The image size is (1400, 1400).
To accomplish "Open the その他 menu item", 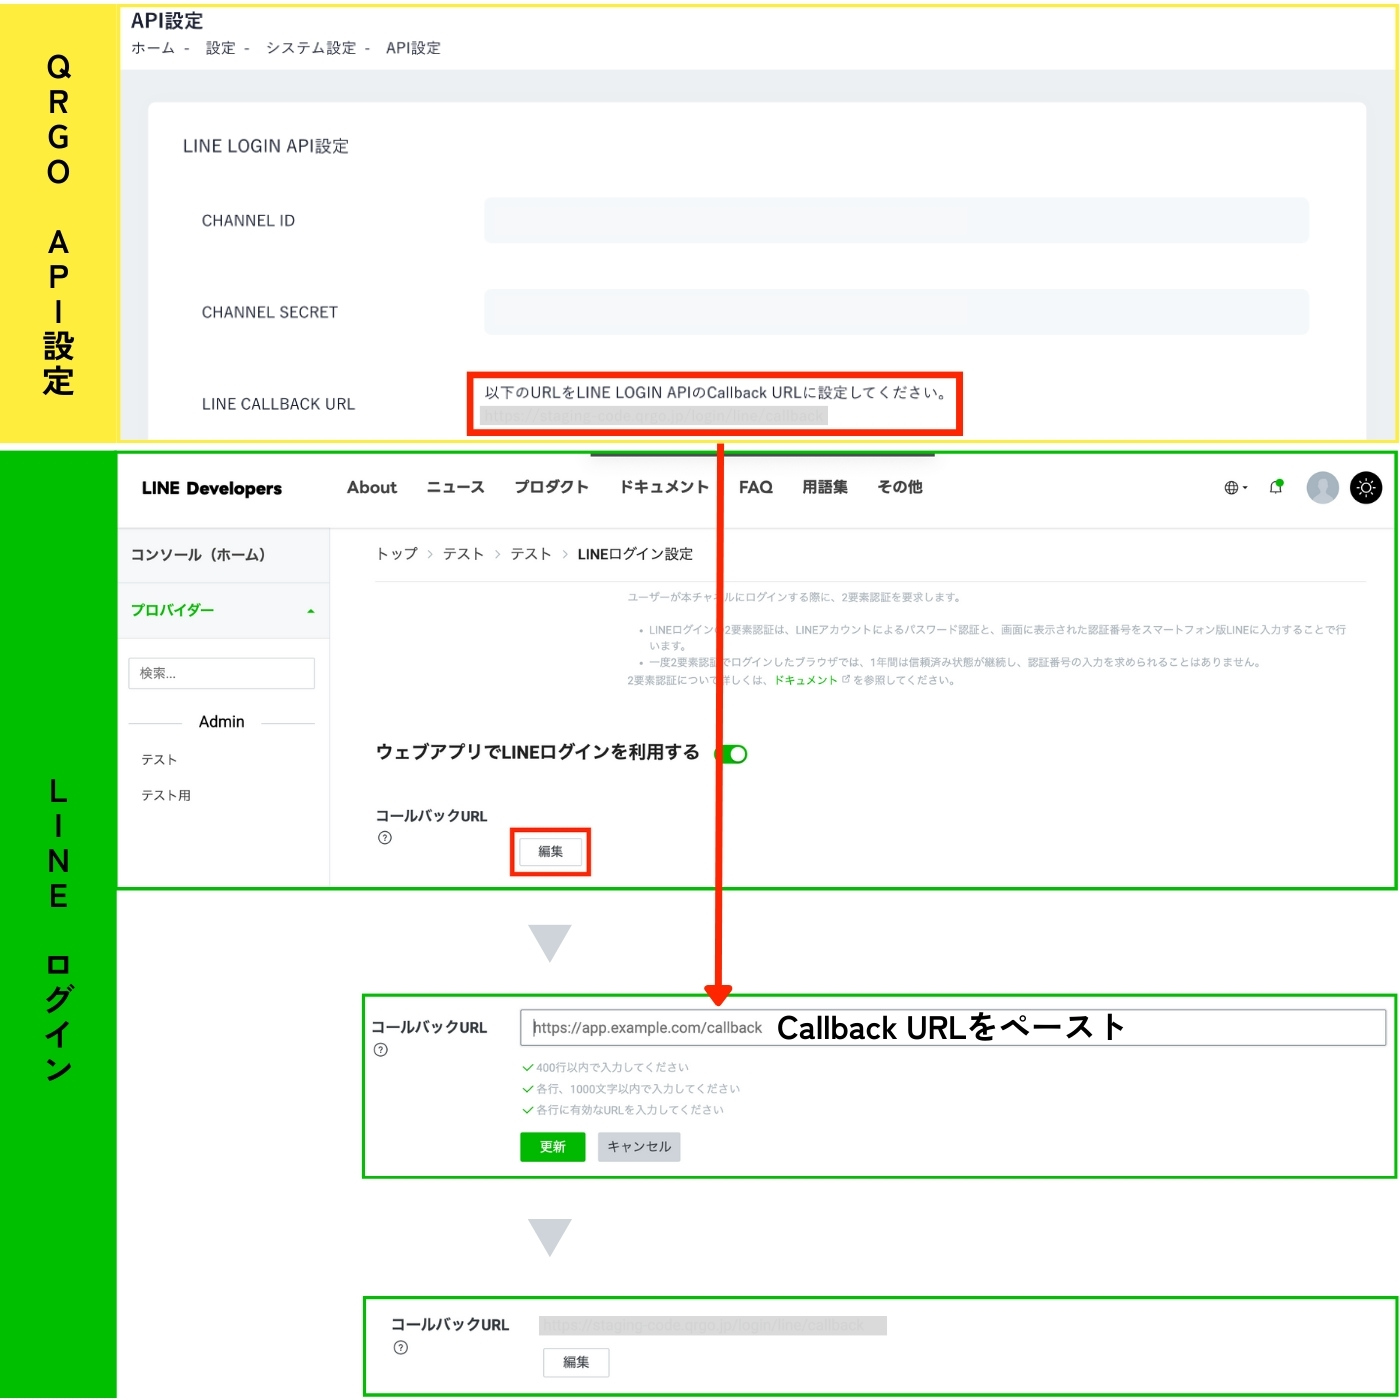I will pos(900,487).
